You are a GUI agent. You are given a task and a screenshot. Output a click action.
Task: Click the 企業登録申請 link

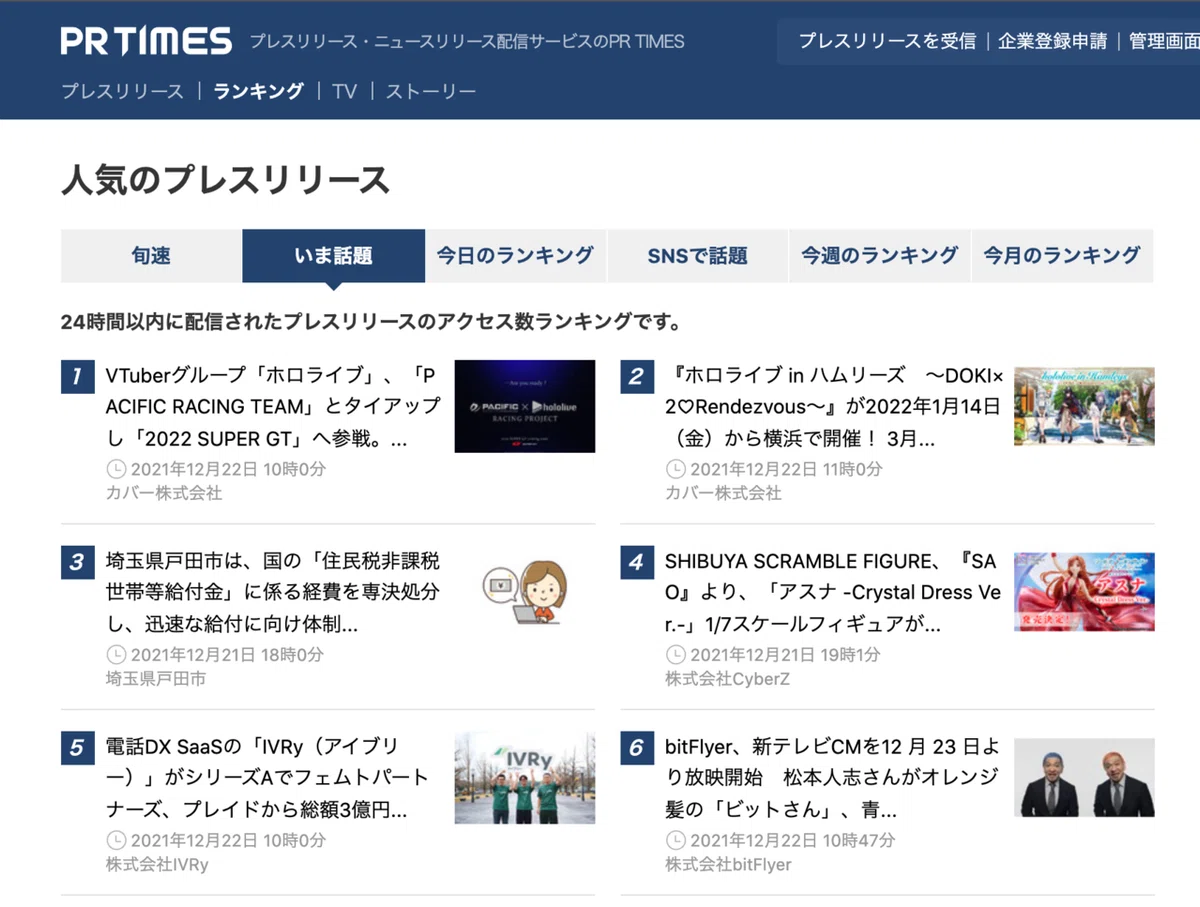pos(1053,42)
